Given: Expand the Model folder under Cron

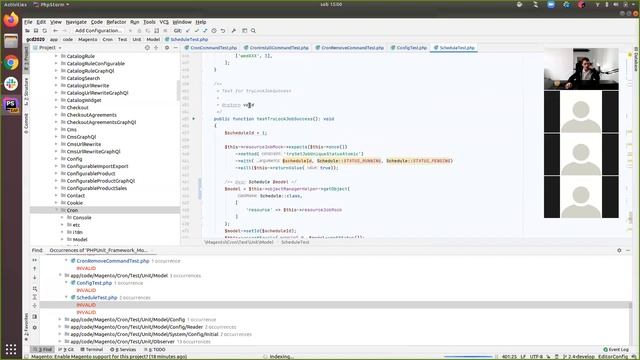Looking at the screenshot, I should tap(62, 239).
